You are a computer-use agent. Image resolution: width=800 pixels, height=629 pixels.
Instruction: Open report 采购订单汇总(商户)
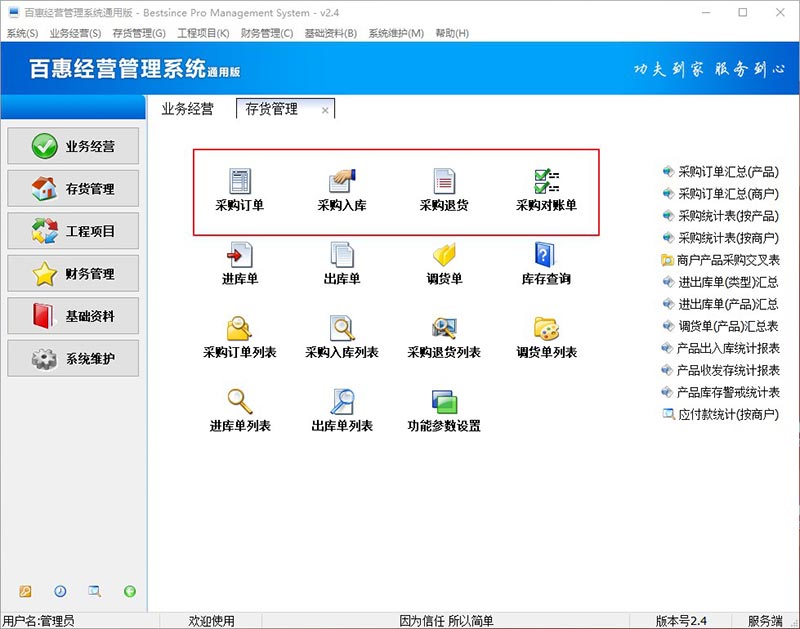(x=721, y=194)
